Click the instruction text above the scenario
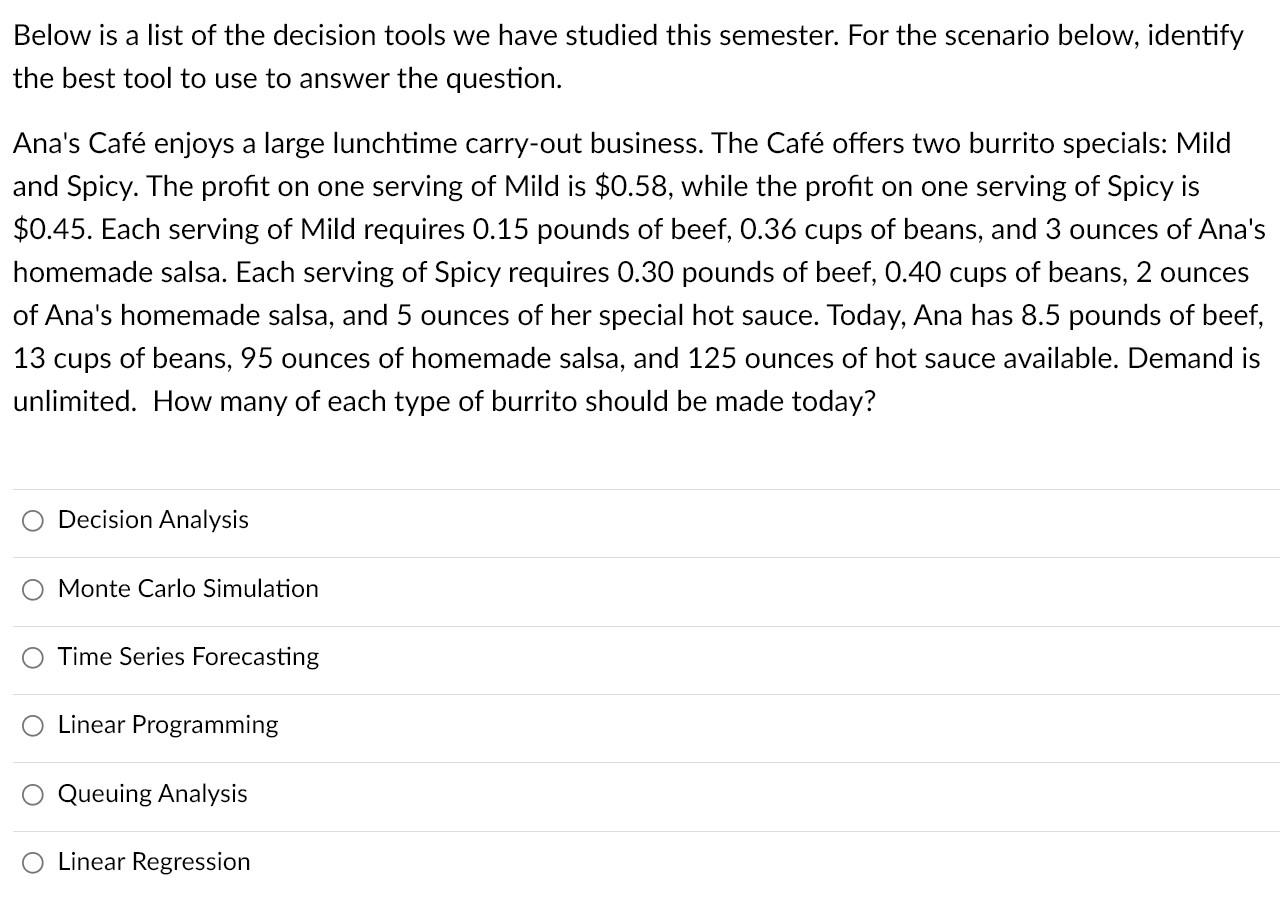Screen dimensions: 1288x908 (628, 56)
